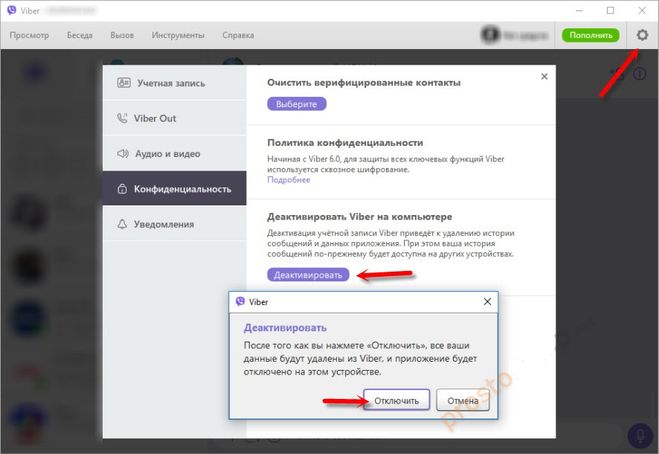The image size is (659, 454).
Task: Click the microphone icon in the background window
Action: pyautogui.click(x=640, y=435)
